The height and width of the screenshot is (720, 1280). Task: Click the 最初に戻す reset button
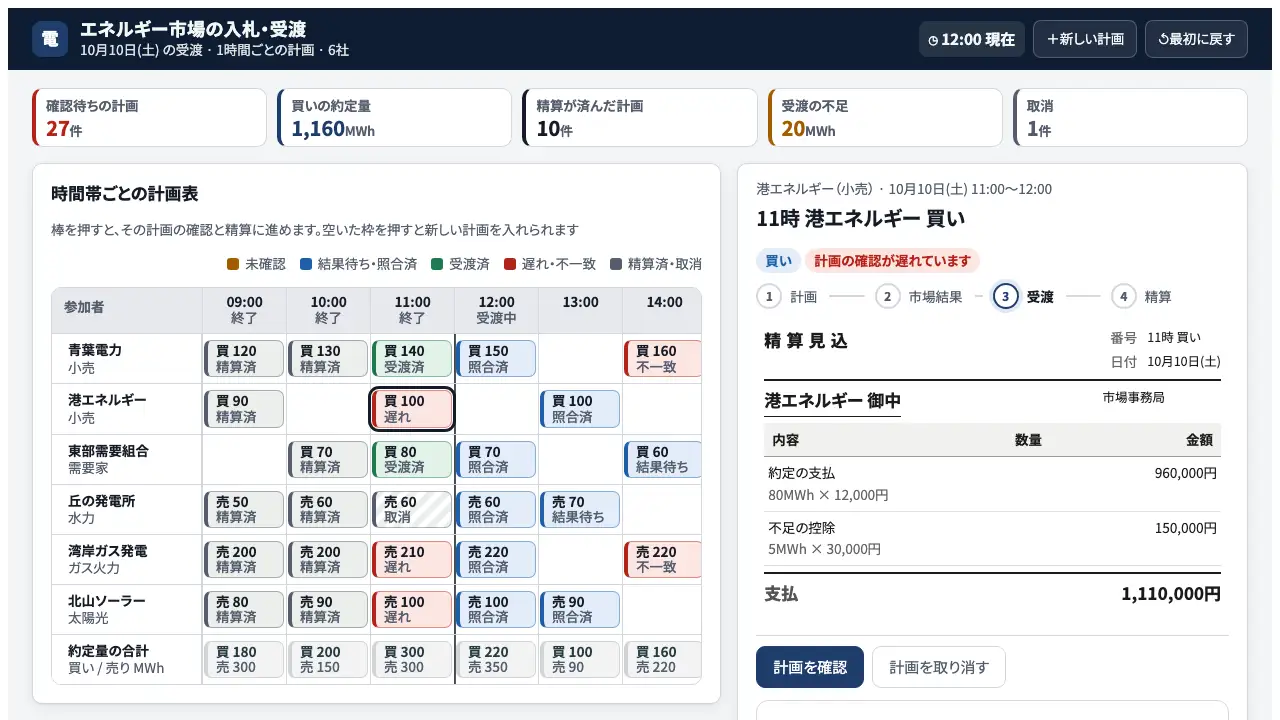(1196, 39)
